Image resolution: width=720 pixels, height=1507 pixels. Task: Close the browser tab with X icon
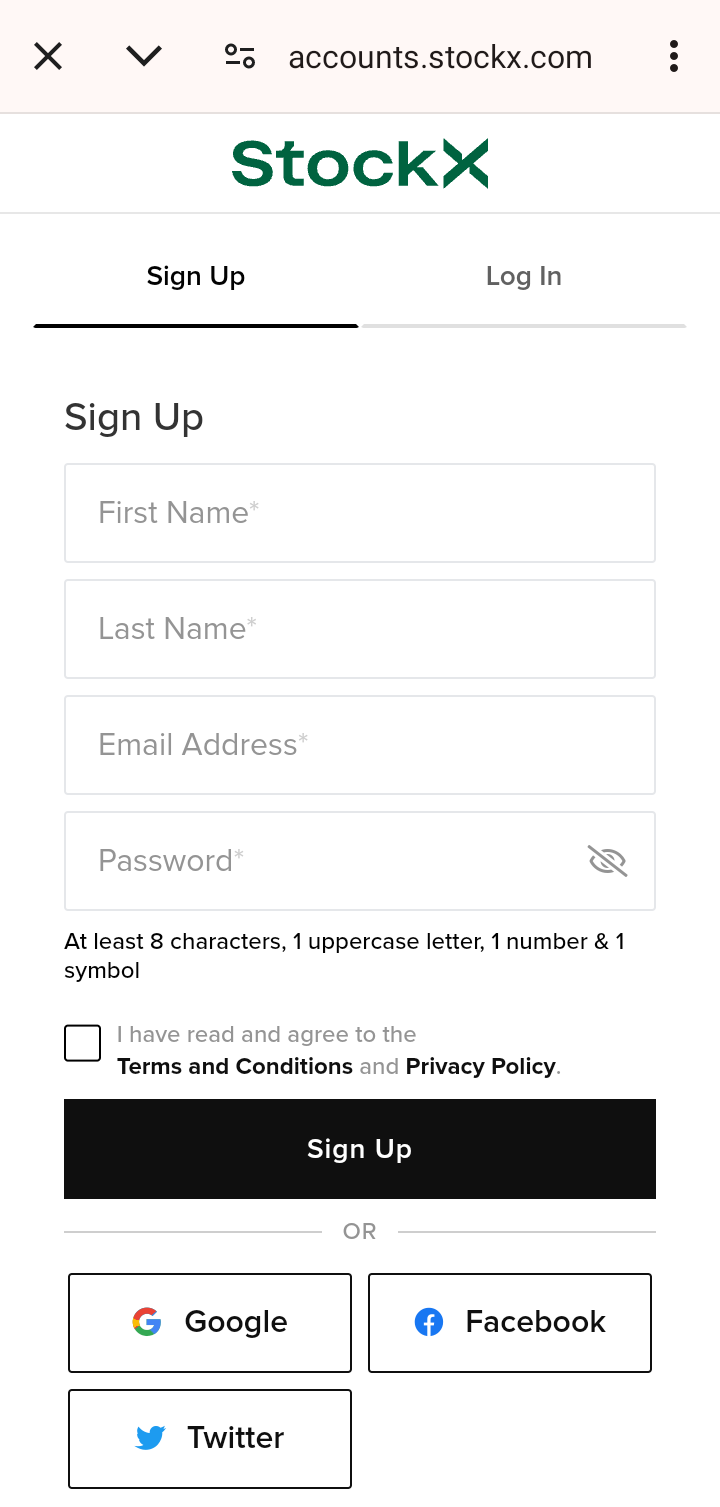tap(48, 57)
